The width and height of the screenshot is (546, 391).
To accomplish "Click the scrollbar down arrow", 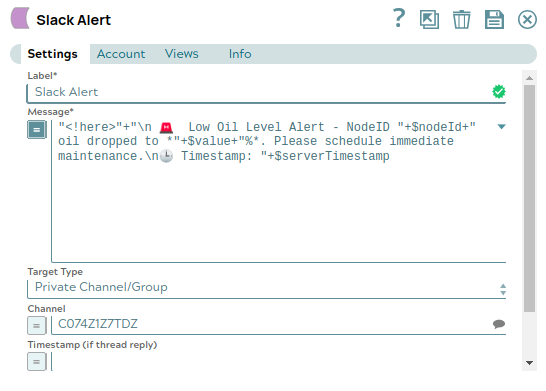I will click(x=529, y=363).
